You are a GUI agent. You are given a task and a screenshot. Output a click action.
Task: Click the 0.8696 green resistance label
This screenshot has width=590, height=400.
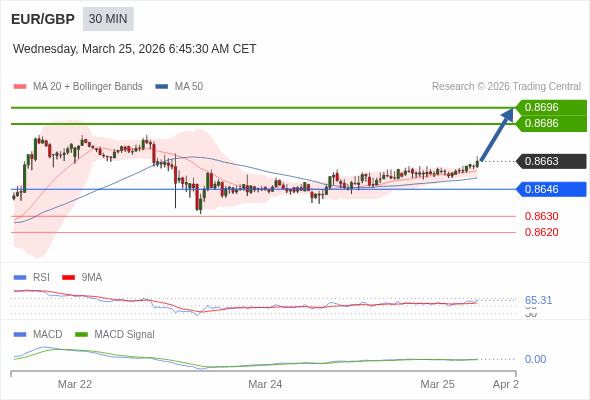coord(551,107)
